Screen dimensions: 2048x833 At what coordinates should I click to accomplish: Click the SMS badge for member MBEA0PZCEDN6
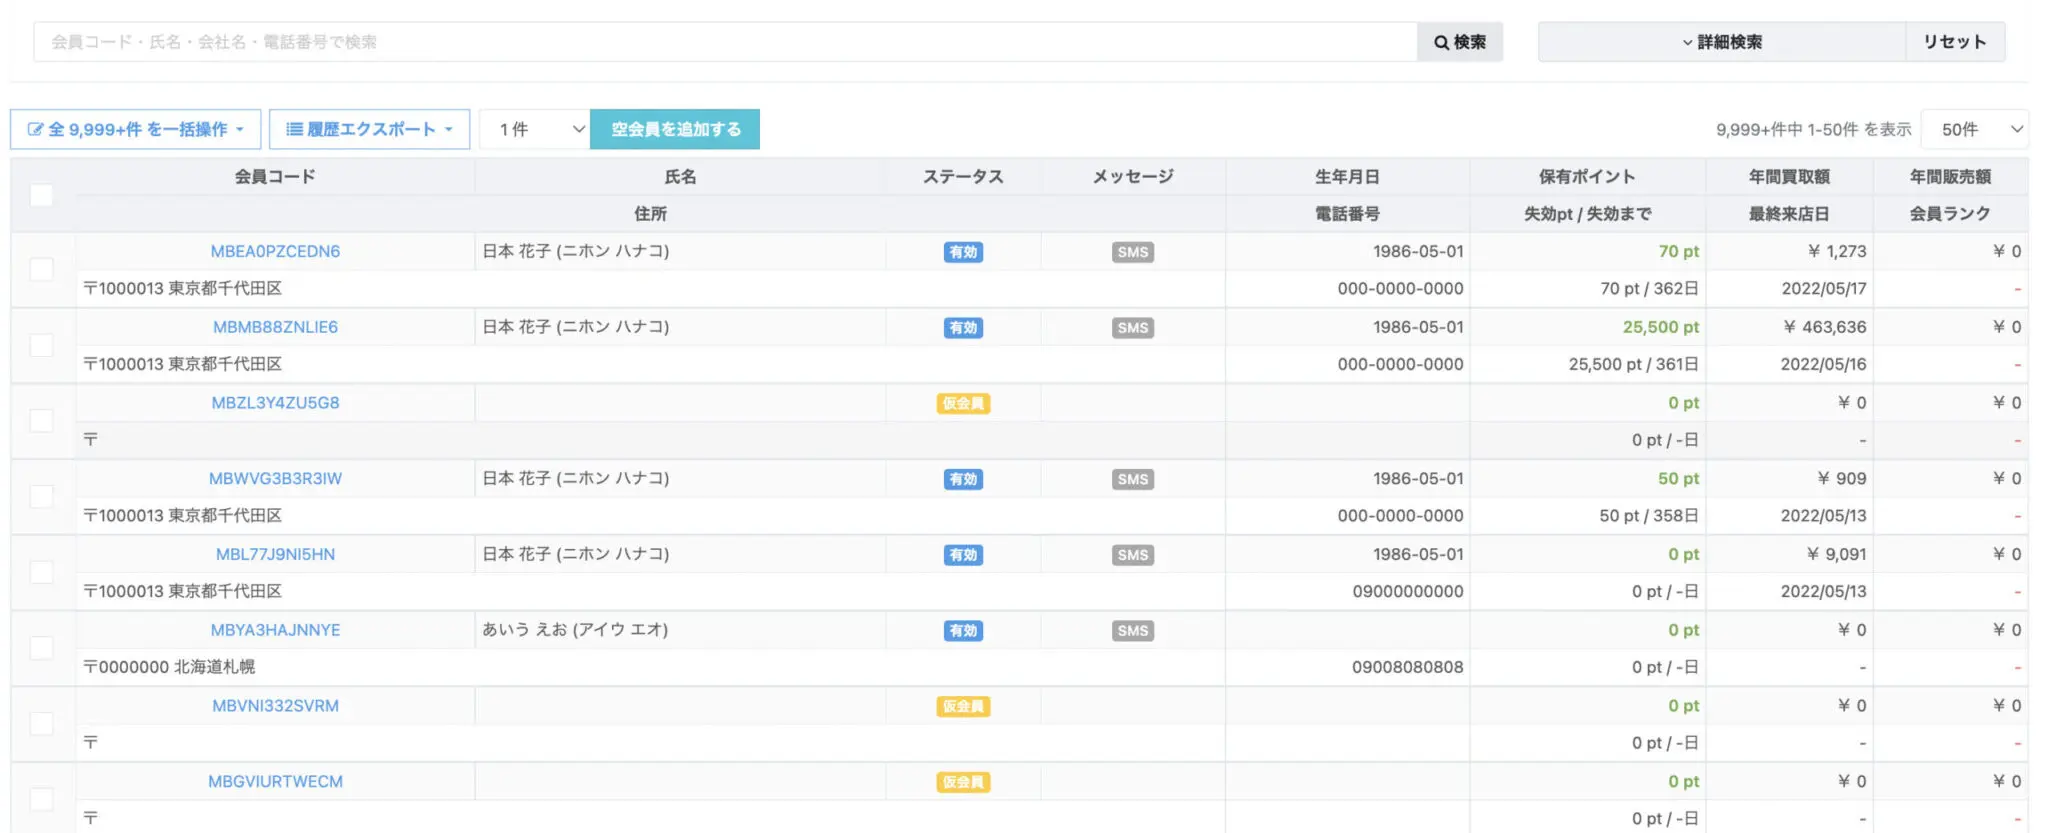pos(1132,252)
